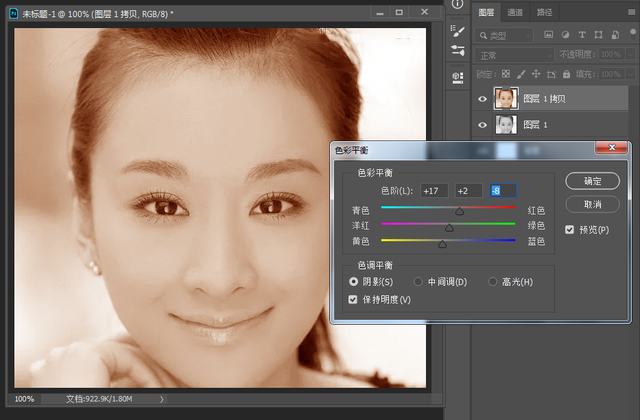Click the 洋红–绿色 slider handle

tap(449, 227)
